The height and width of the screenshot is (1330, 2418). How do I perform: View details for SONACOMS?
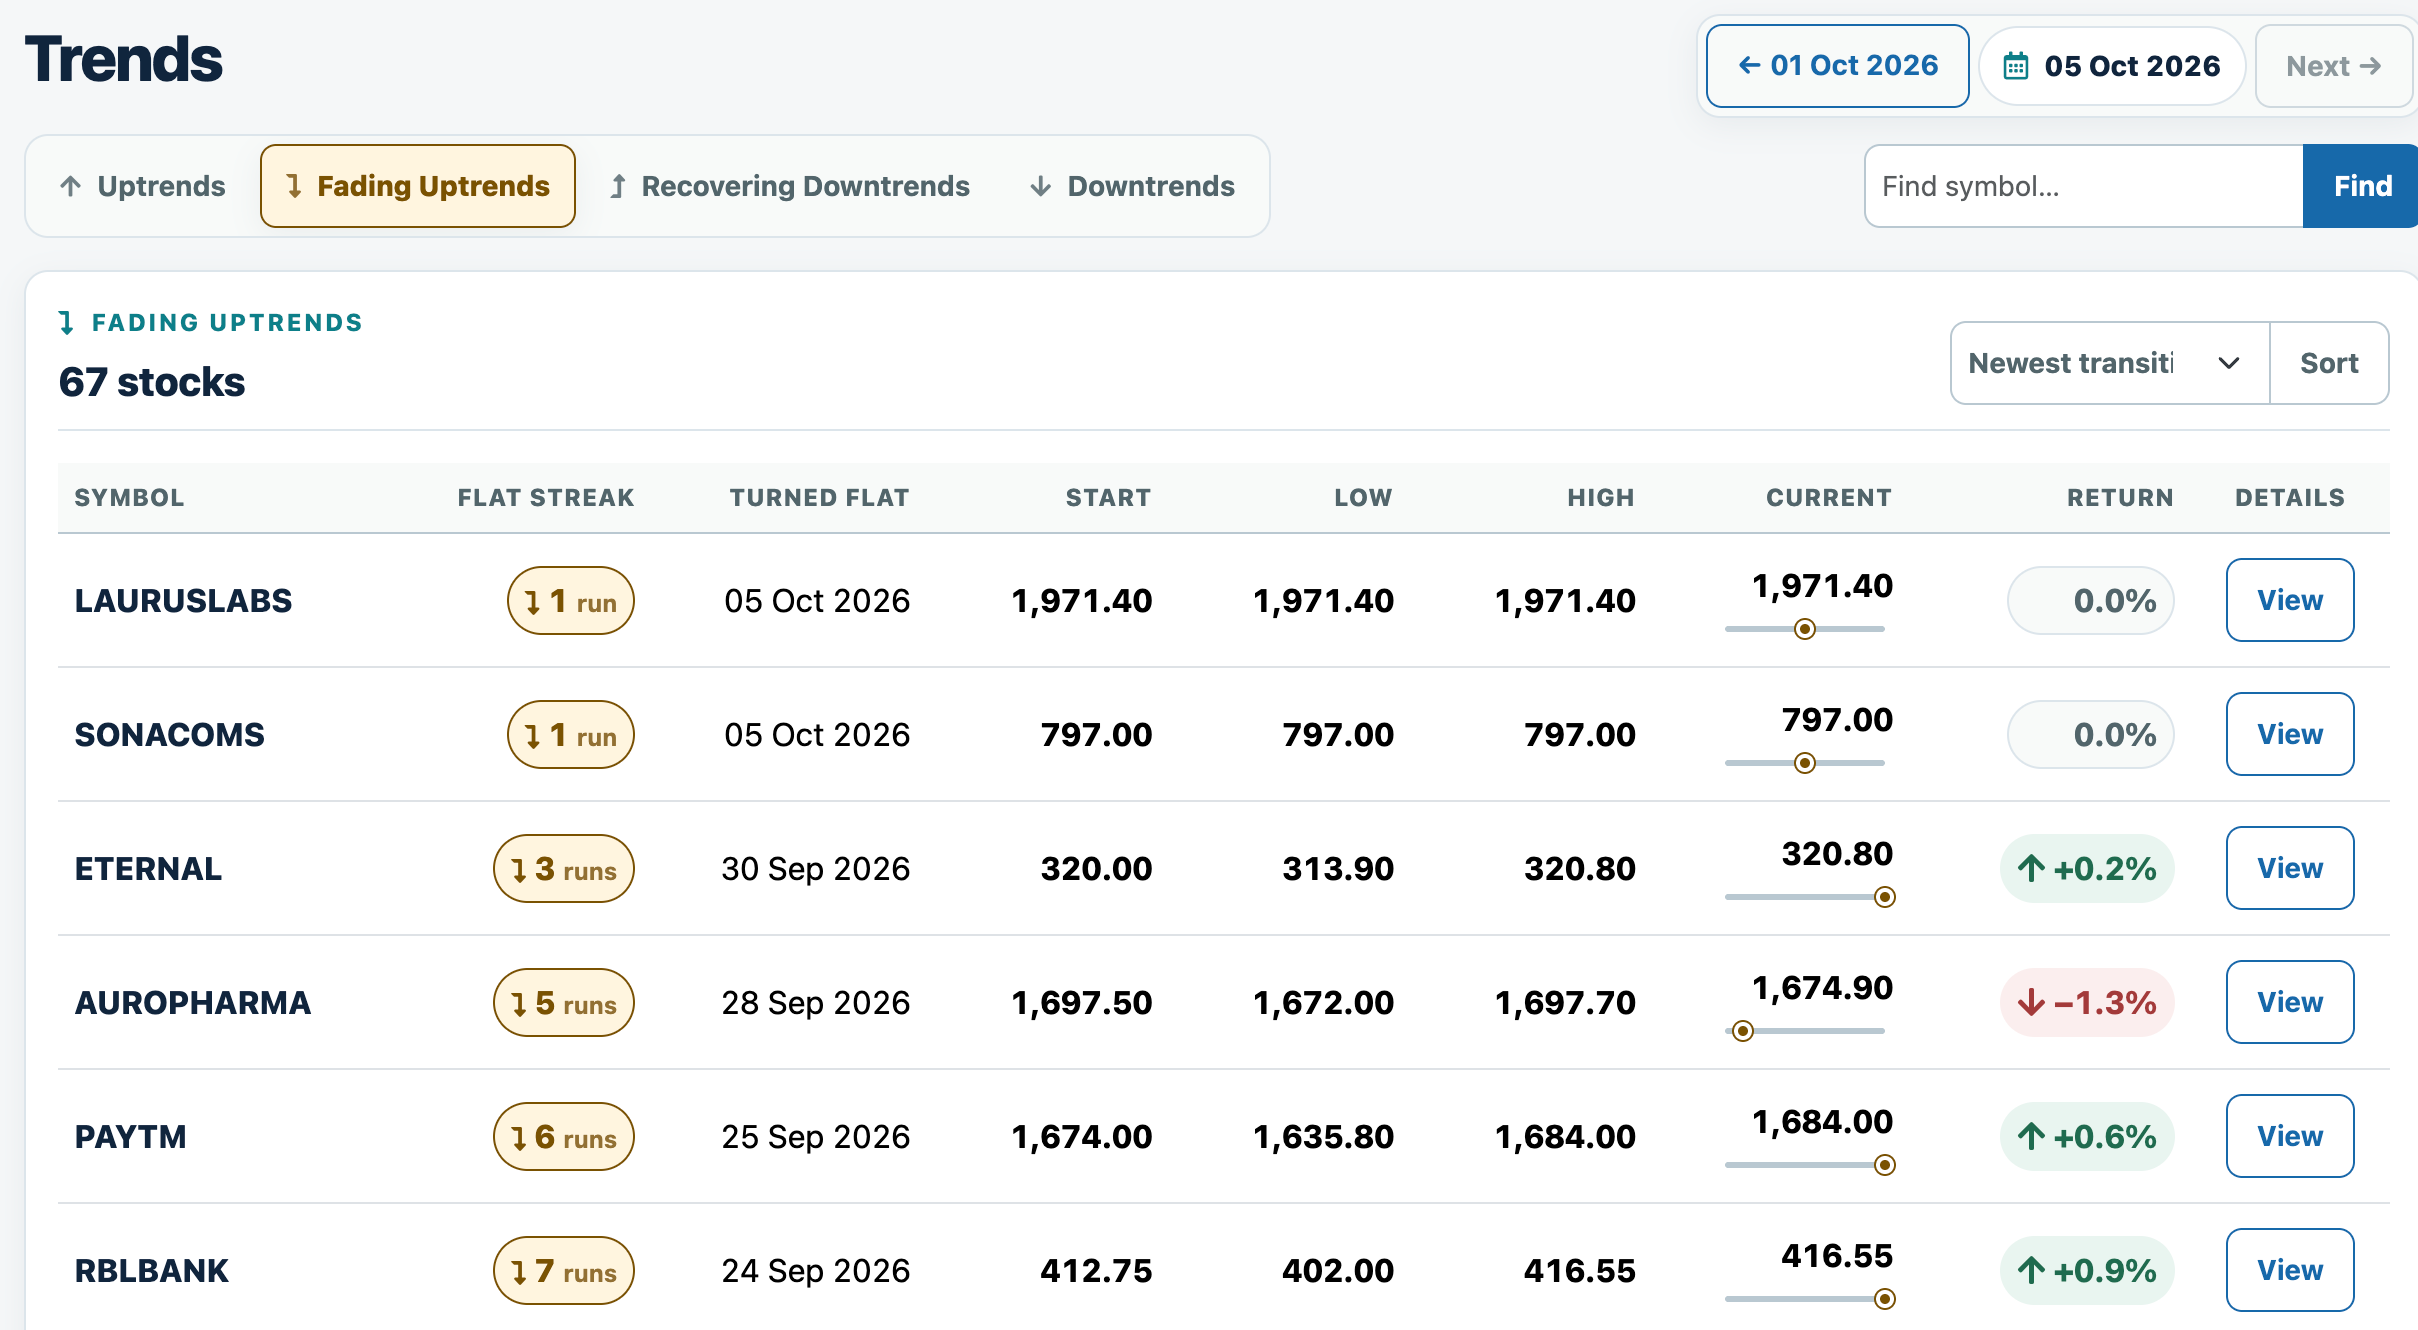pos(2290,734)
